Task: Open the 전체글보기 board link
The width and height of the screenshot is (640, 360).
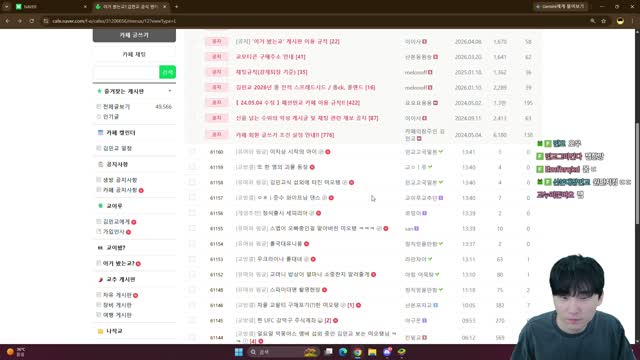Action: click(x=116, y=107)
